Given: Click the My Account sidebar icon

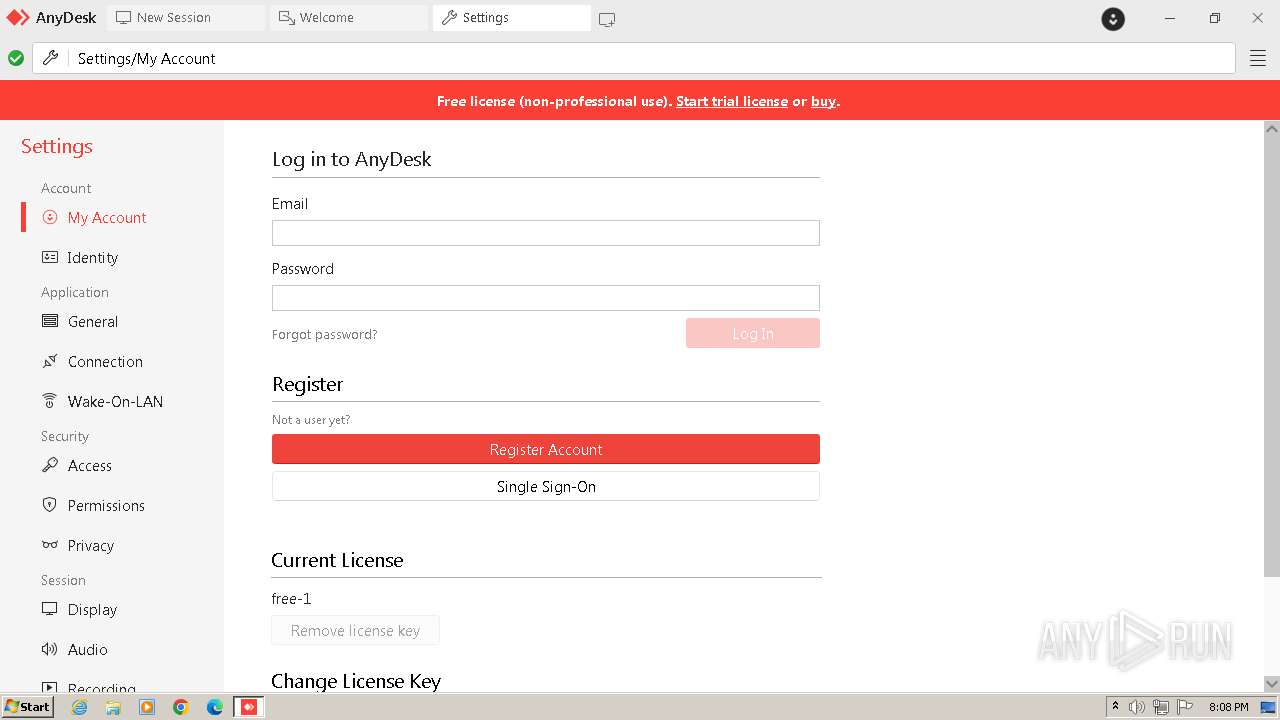Looking at the screenshot, I should point(50,217).
